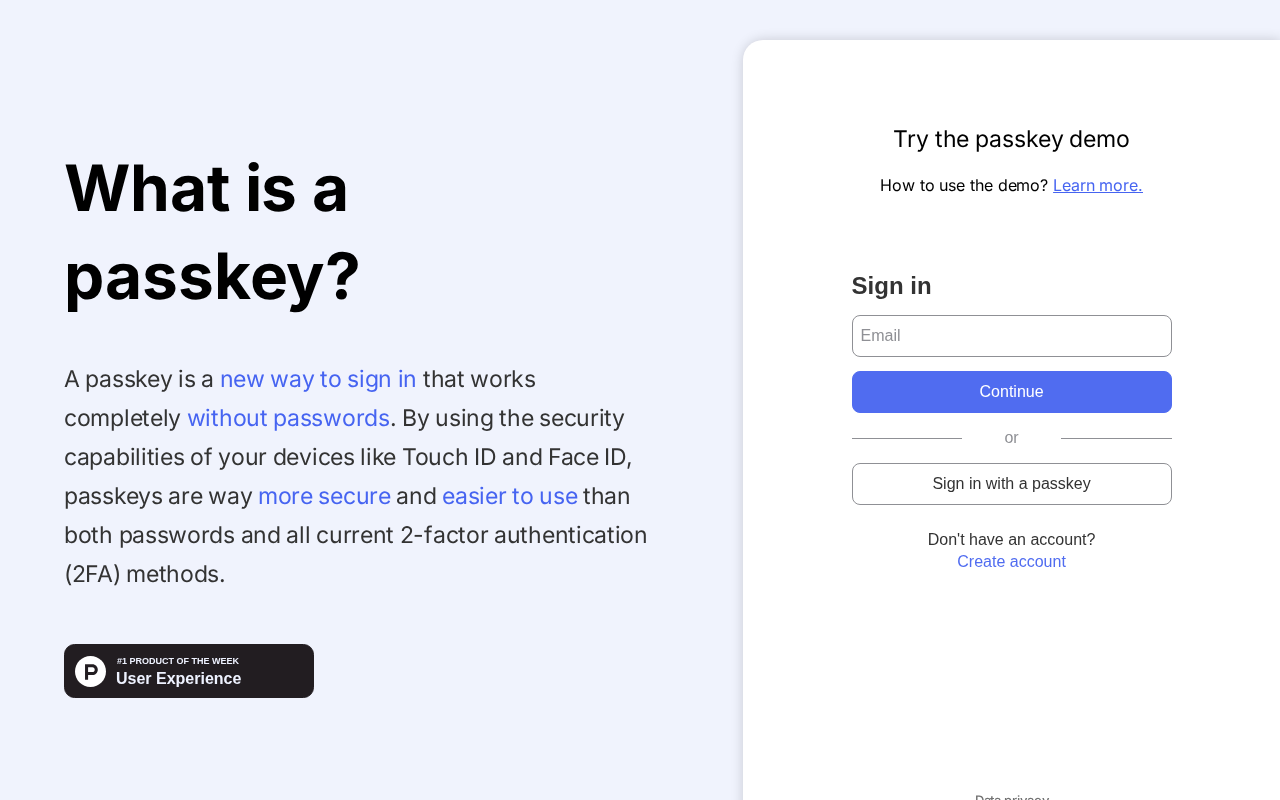Click the 'Don't have an account?' text
1280x800 pixels.
click(x=1011, y=540)
